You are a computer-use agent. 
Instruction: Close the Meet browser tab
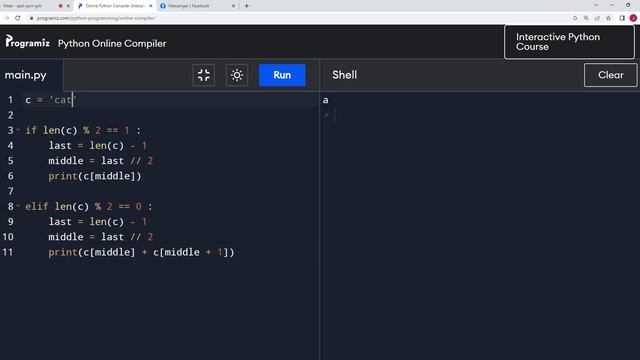(68, 6)
